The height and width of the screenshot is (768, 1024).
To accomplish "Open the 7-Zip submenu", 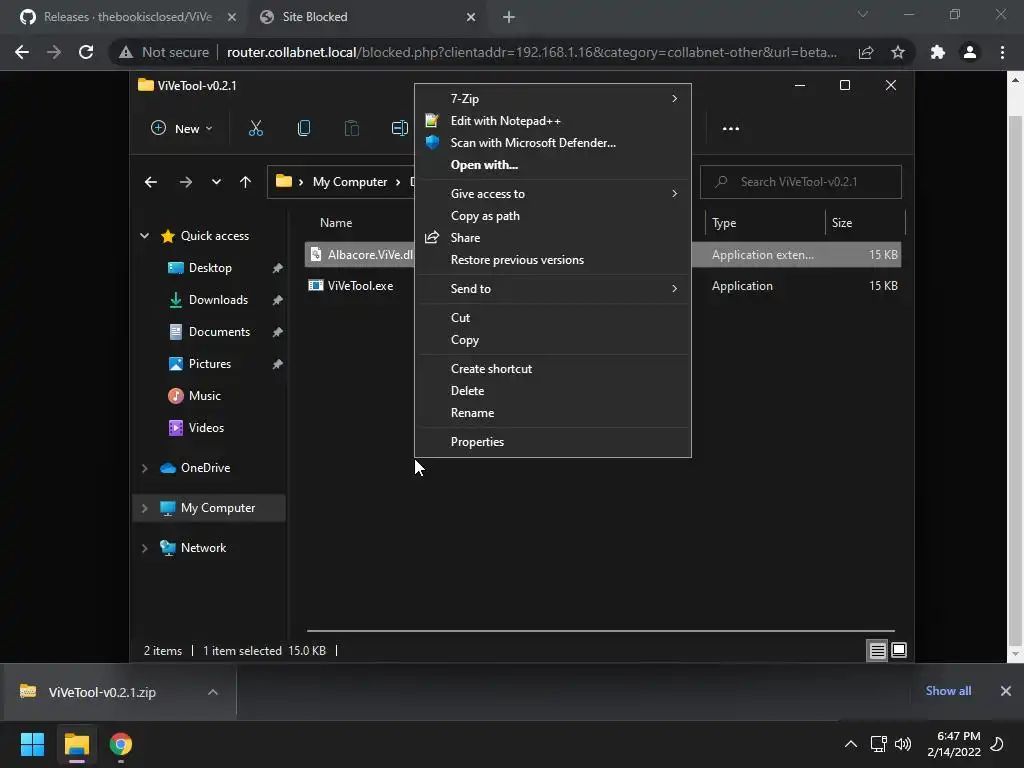I will coord(552,99).
